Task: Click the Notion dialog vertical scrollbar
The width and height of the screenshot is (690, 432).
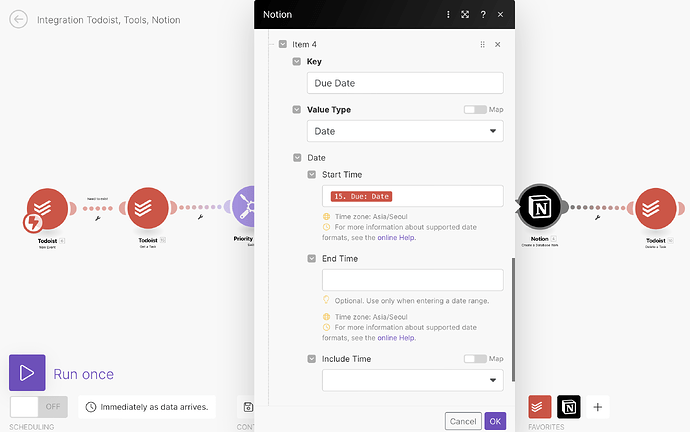Action: point(513,320)
